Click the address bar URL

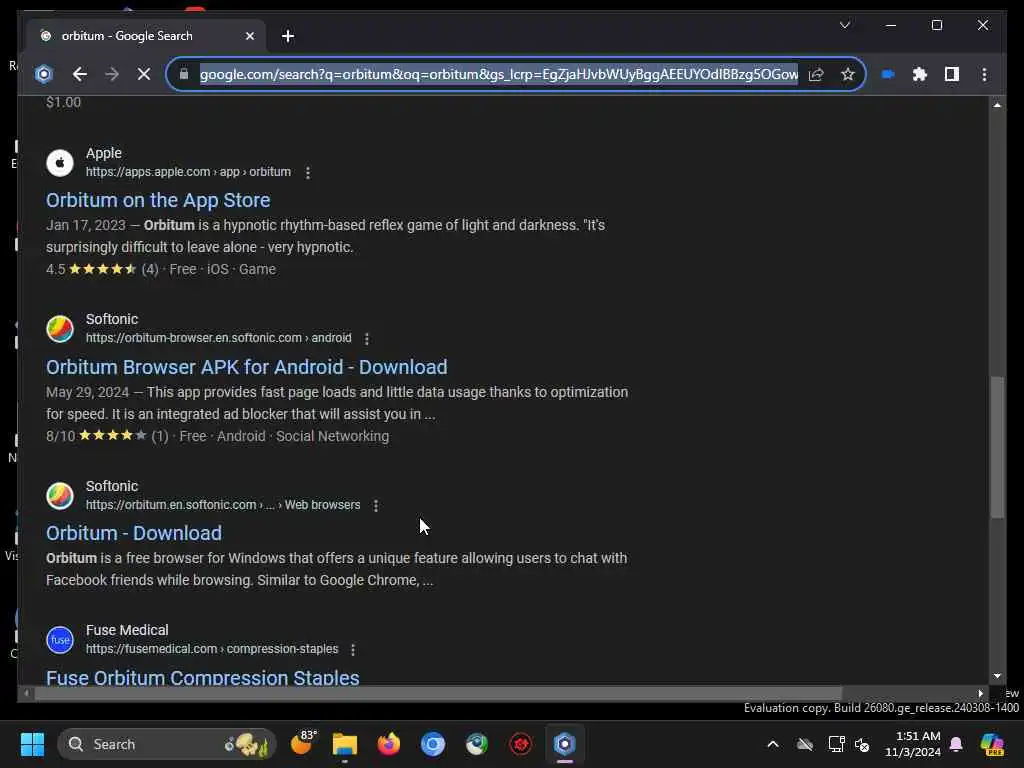(499, 74)
